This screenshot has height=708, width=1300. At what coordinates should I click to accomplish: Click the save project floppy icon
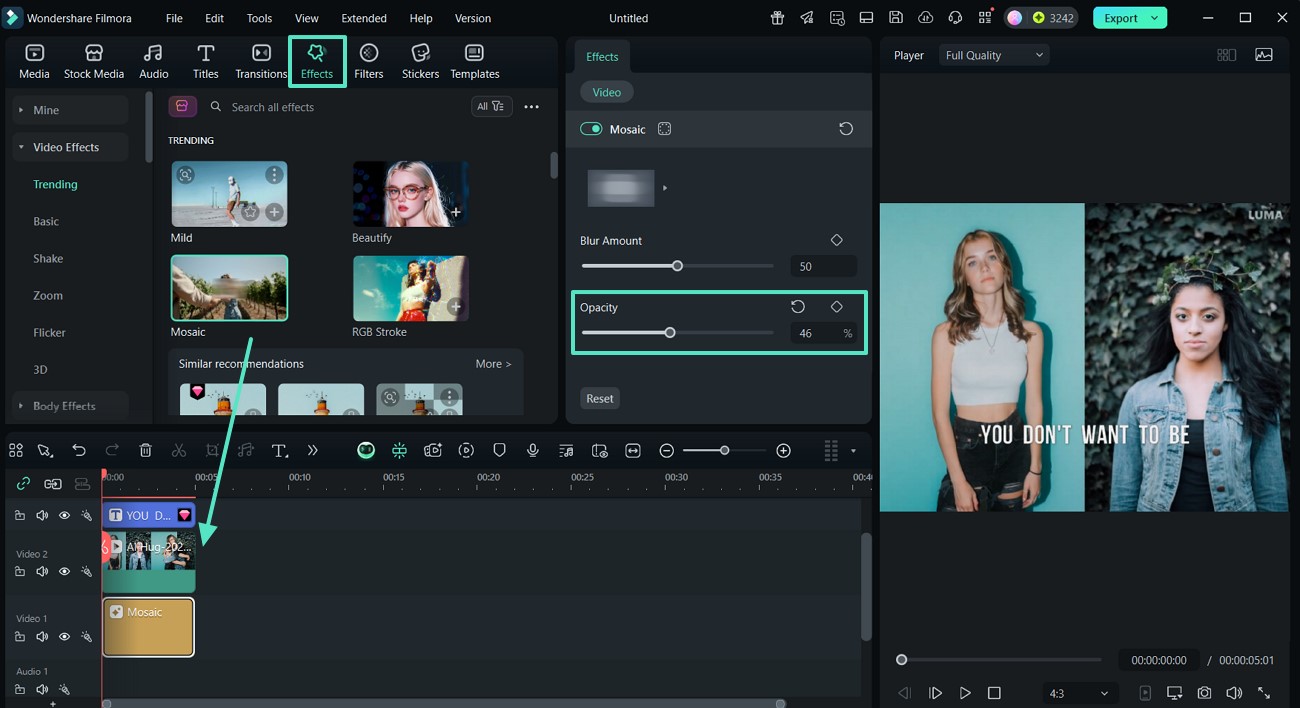pyautogui.click(x=896, y=18)
